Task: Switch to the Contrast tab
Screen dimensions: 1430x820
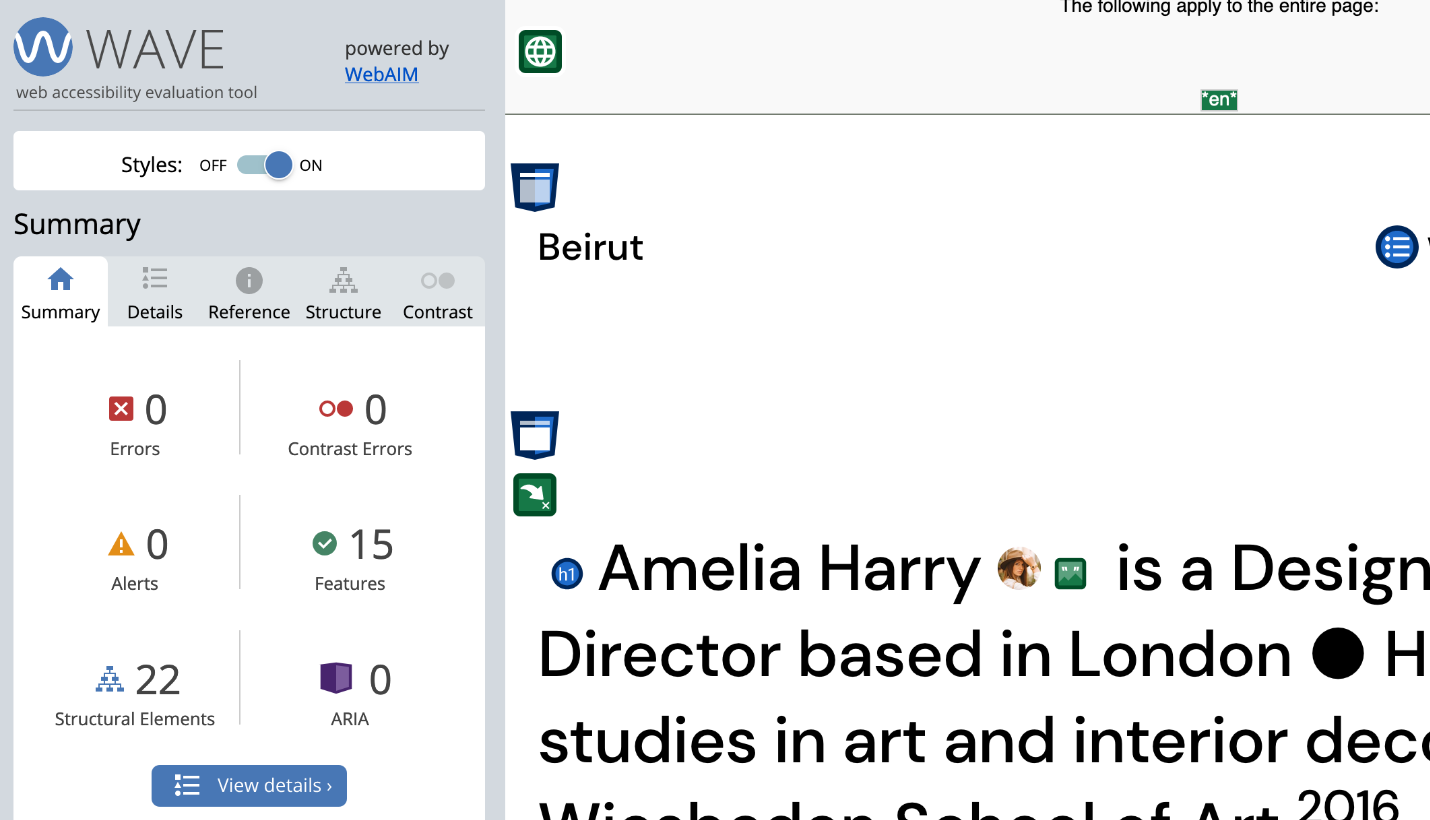Action: [438, 293]
